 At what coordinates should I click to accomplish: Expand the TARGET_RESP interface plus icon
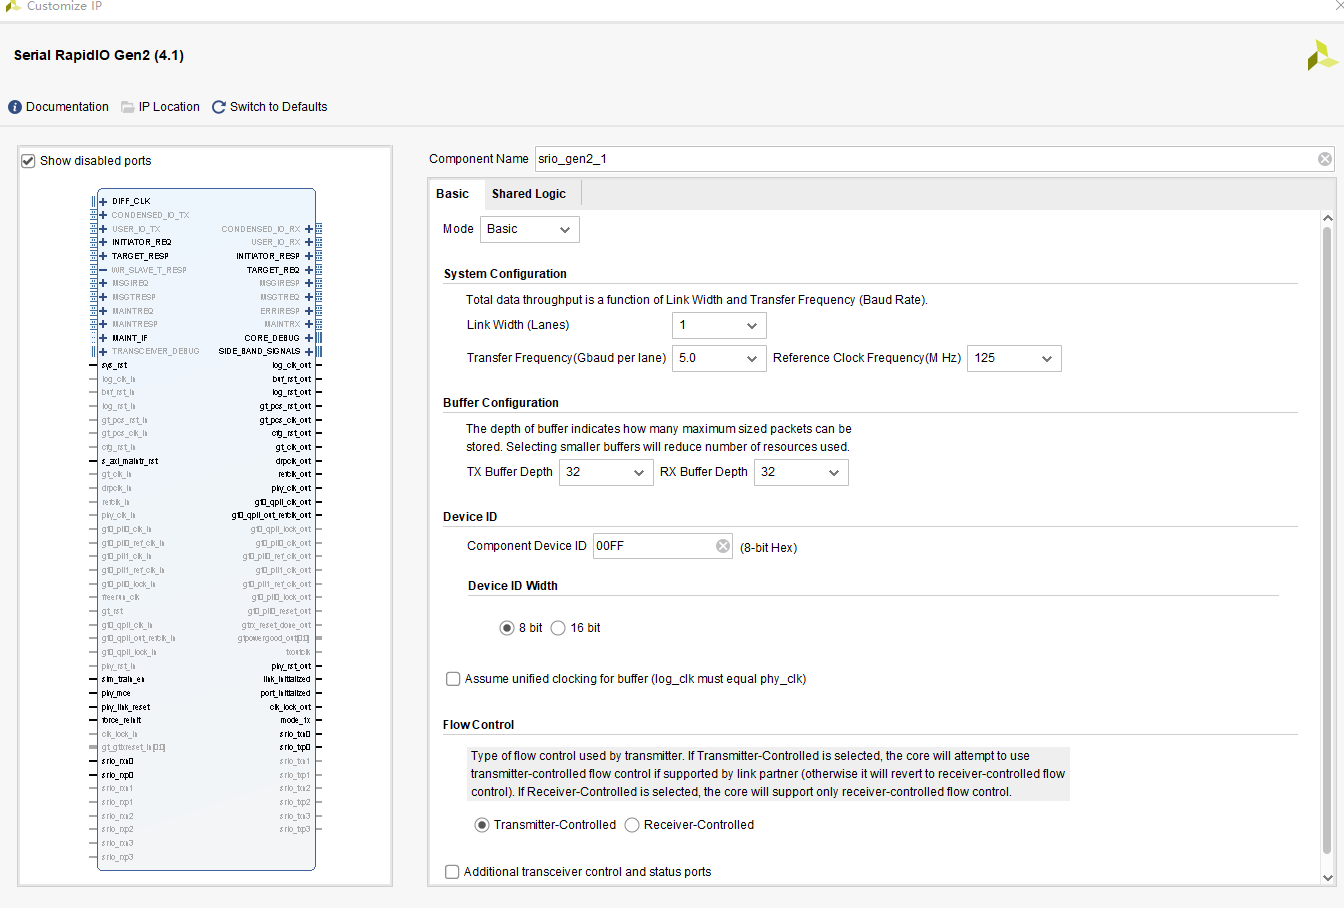point(103,256)
